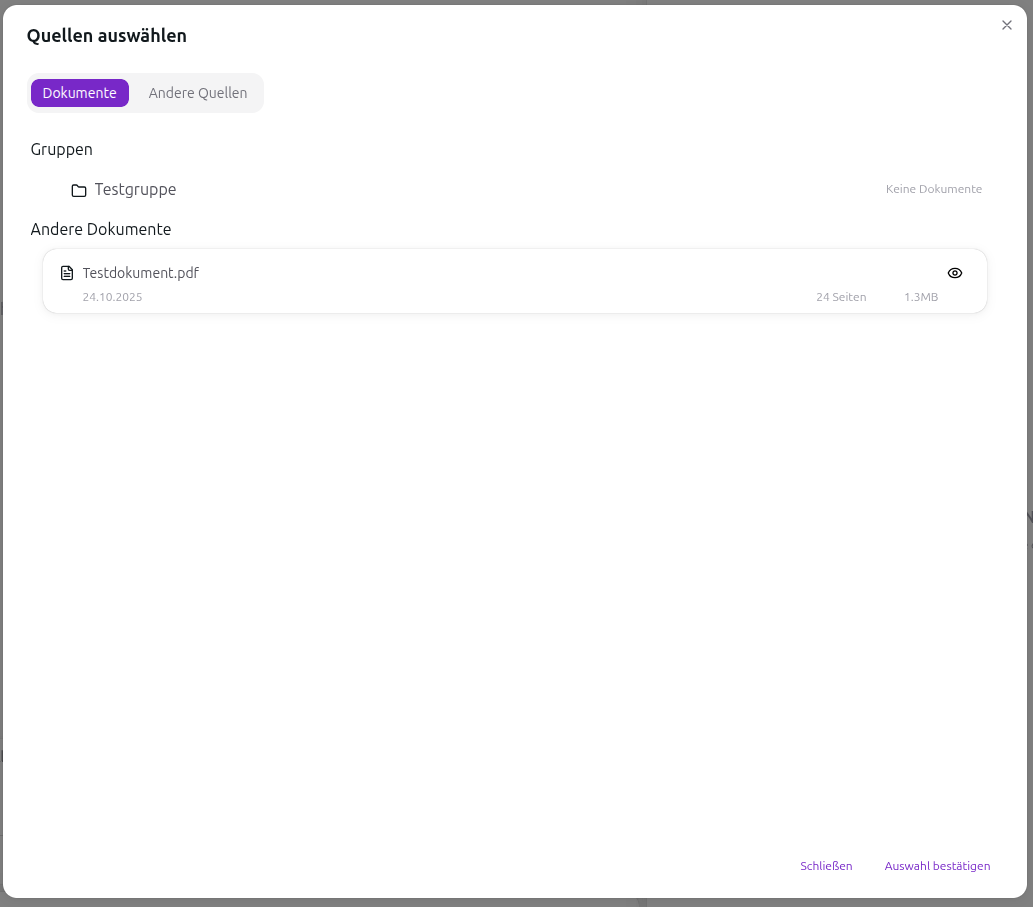The width and height of the screenshot is (1033, 907).
Task: Select the Testdokument card's empty middle area
Action: pos(500,281)
